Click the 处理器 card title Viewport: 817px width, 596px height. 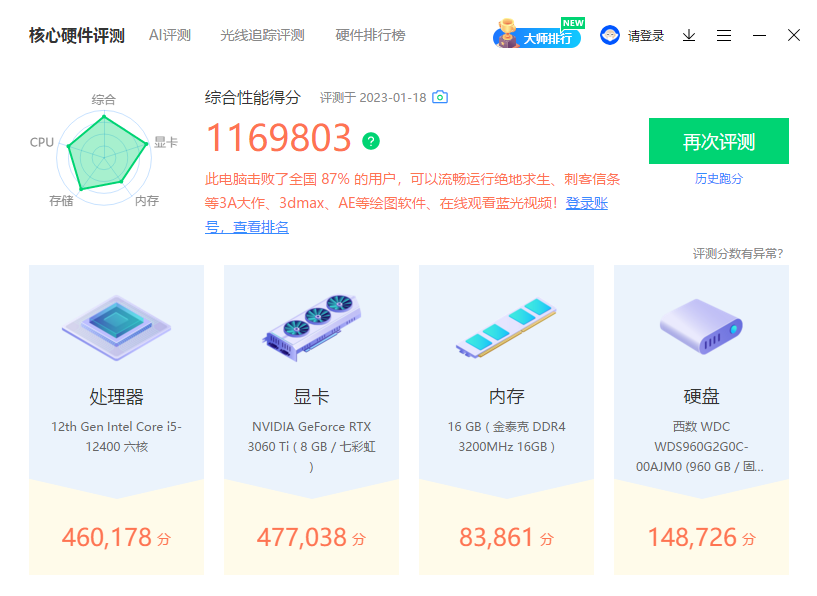116,396
